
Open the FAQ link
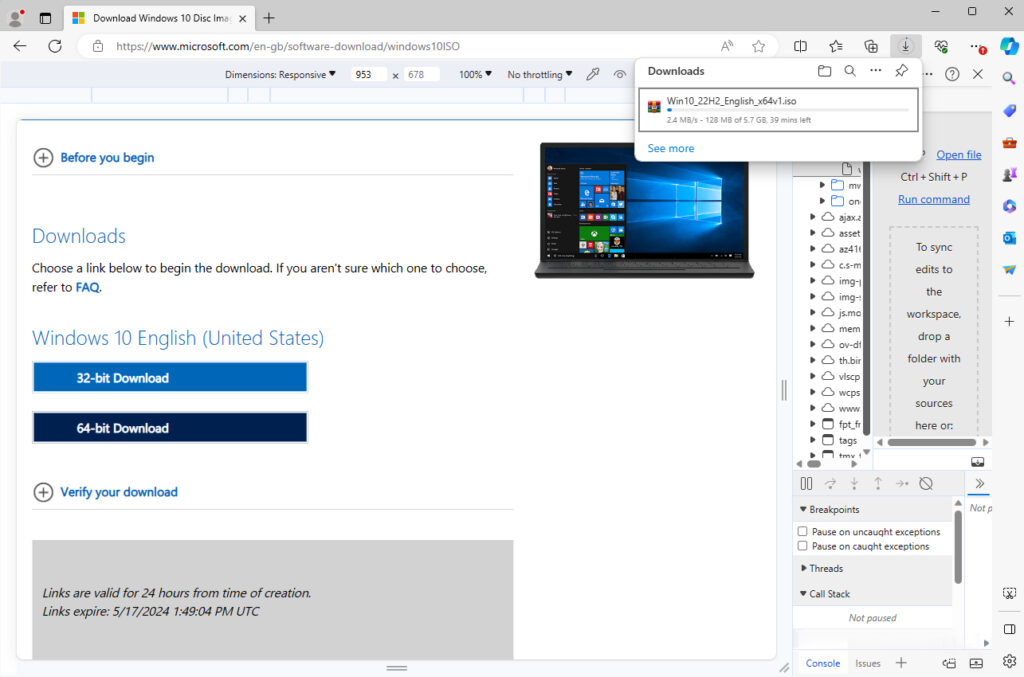(x=87, y=287)
